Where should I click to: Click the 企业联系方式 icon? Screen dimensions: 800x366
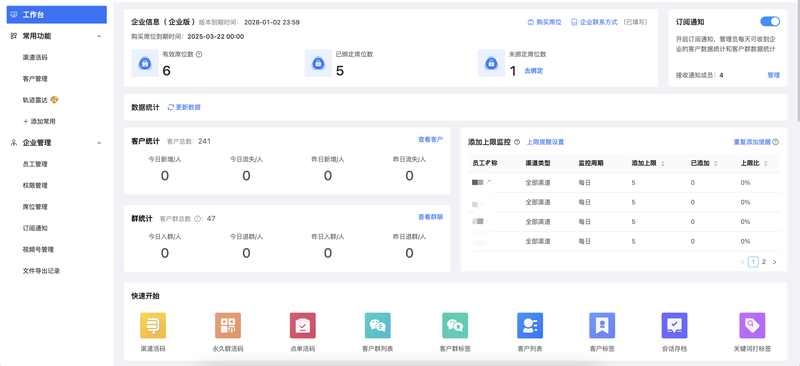(574, 22)
